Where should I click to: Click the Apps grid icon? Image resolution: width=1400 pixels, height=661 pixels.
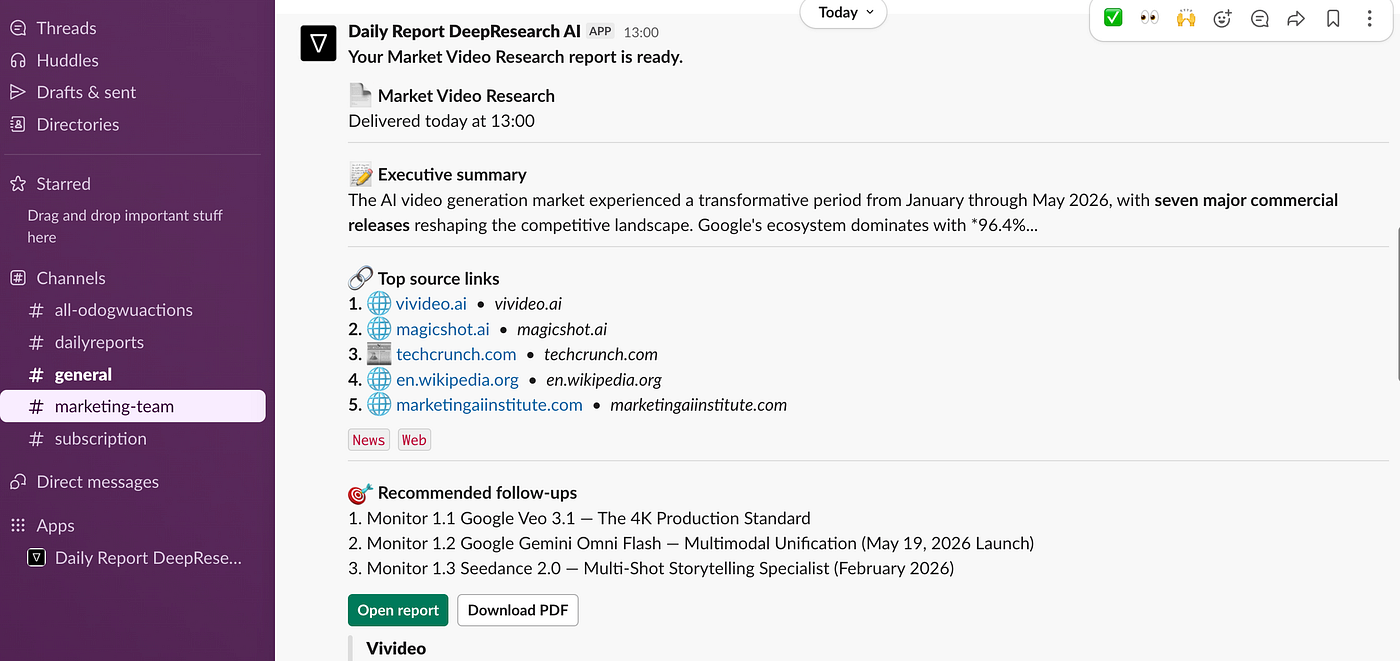coord(17,526)
